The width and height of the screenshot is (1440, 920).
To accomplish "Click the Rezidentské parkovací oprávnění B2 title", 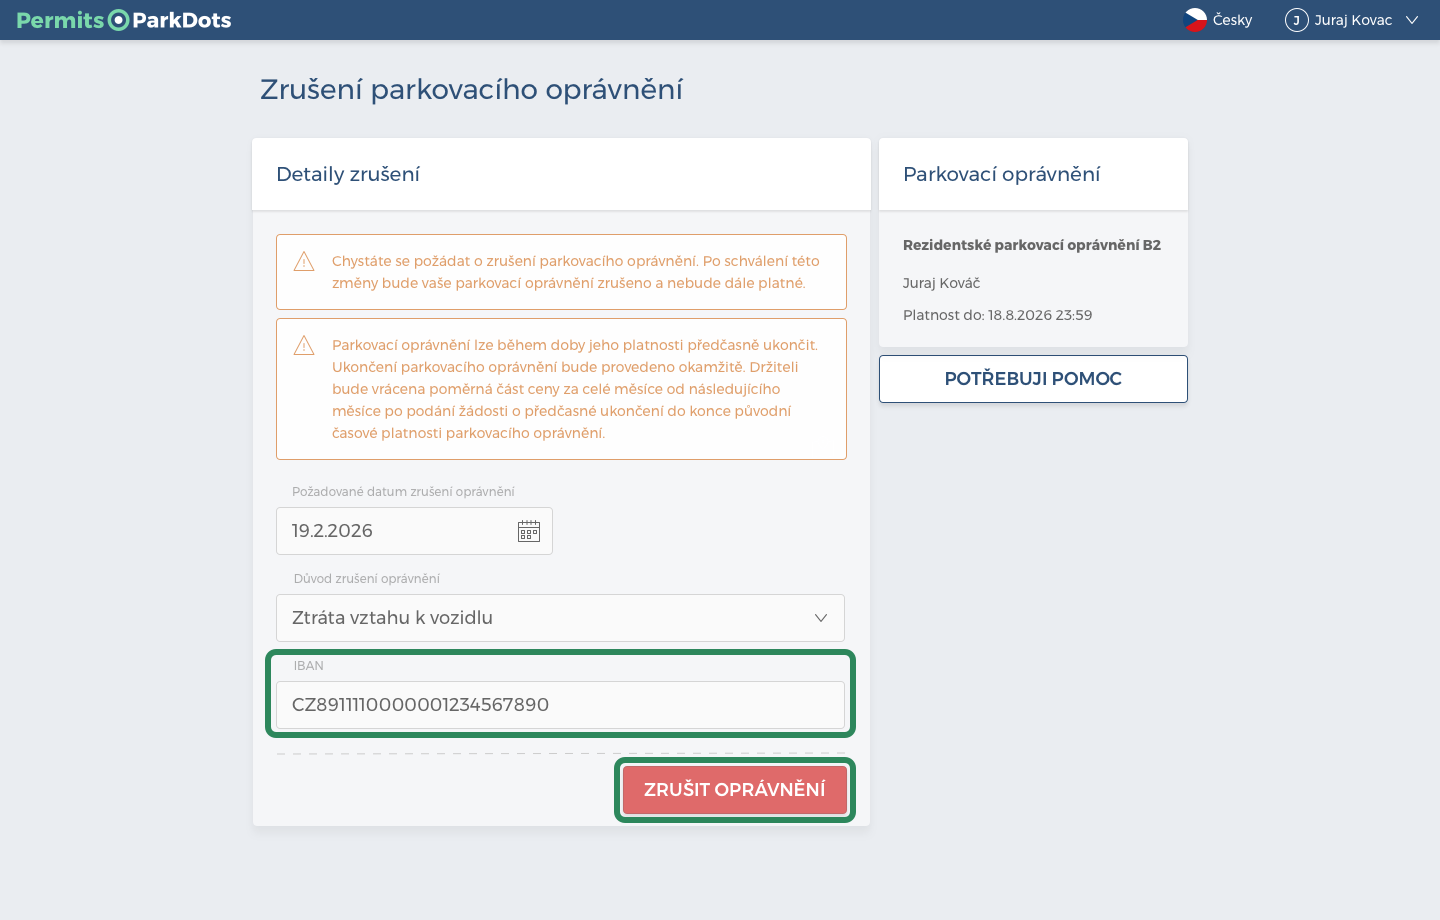I will click(x=1032, y=245).
